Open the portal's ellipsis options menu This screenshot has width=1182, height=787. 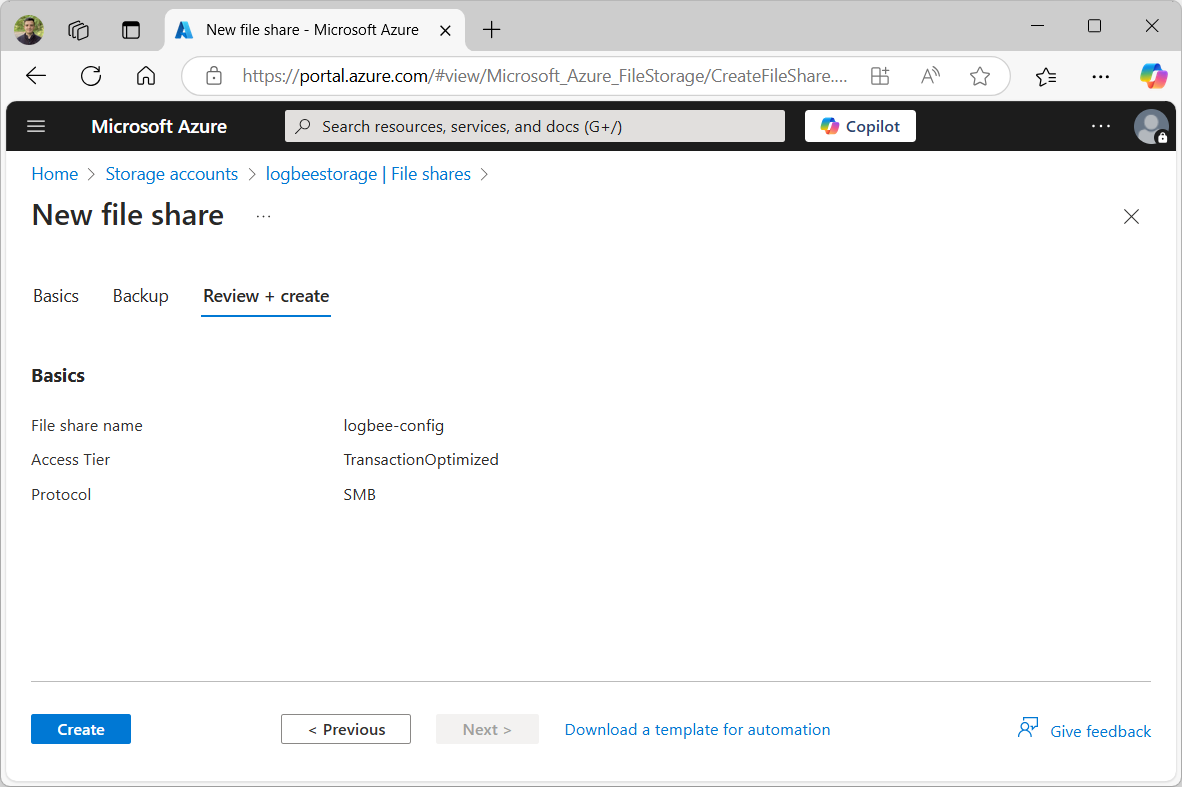point(1100,126)
